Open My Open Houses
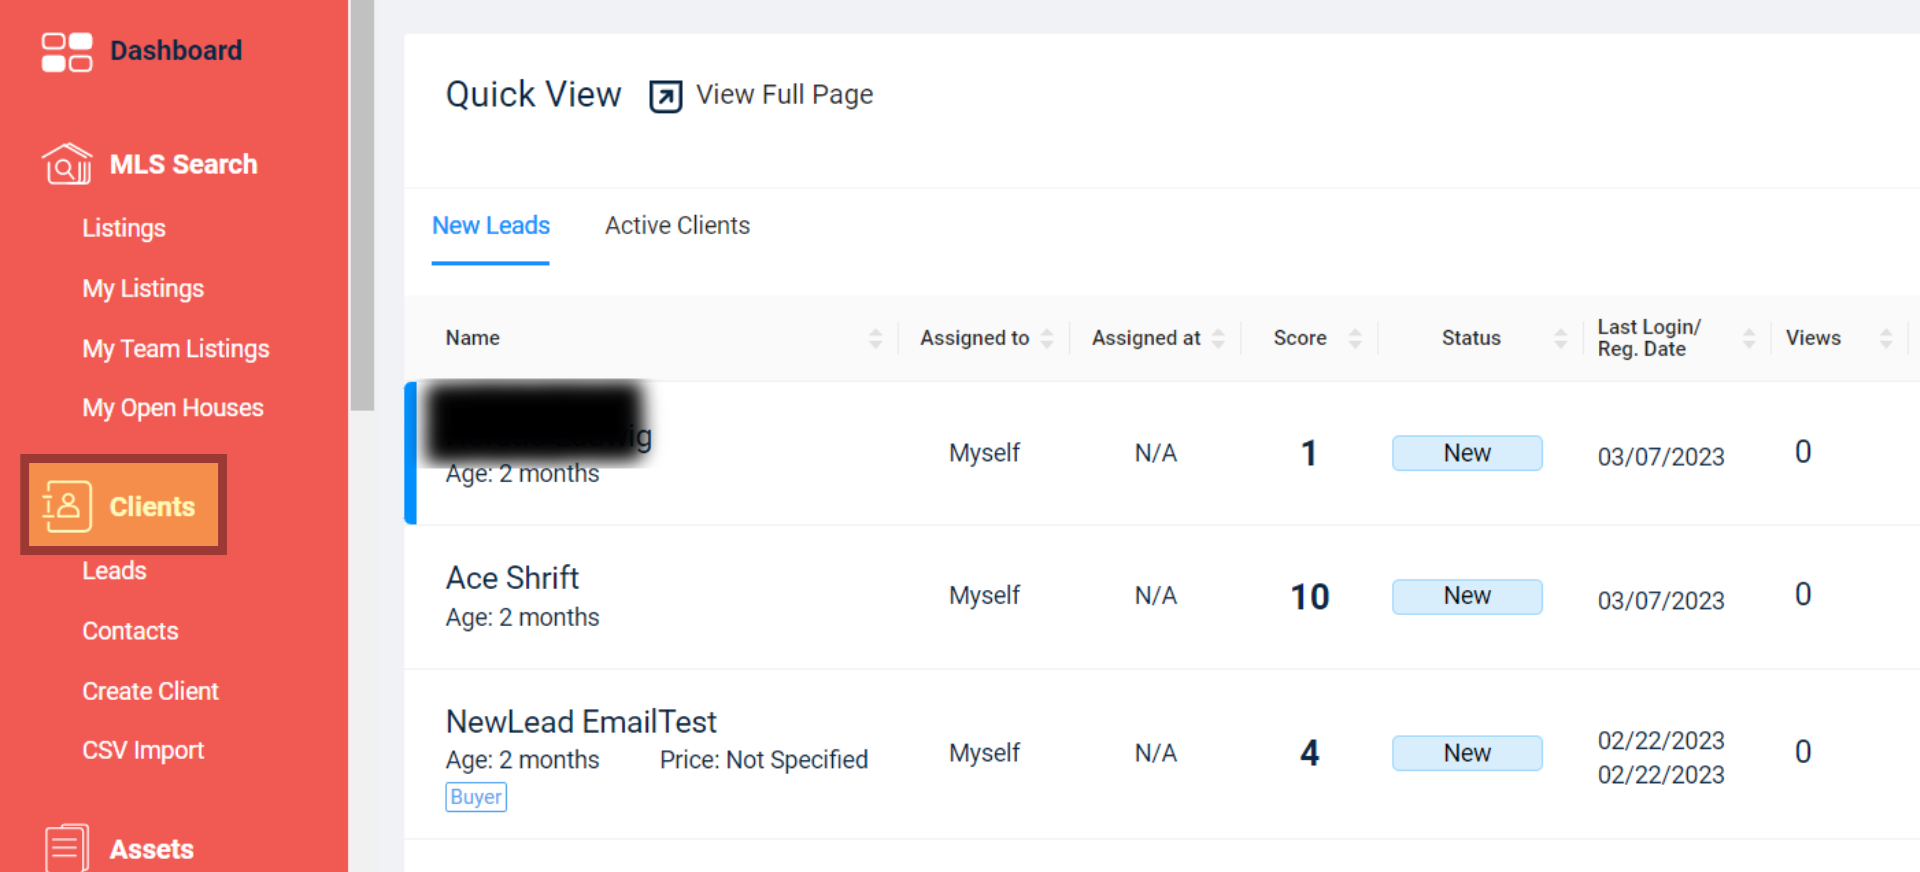This screenshot has height=872, width=1920. 173,408
